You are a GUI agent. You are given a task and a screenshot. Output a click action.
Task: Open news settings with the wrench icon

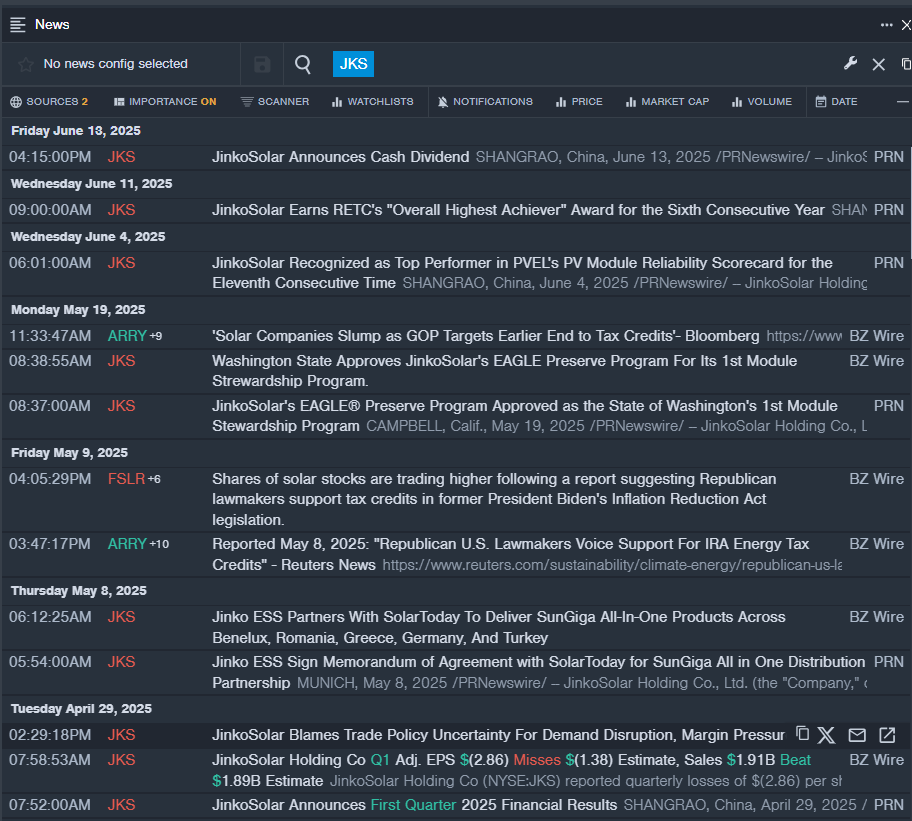click(850, 63)
